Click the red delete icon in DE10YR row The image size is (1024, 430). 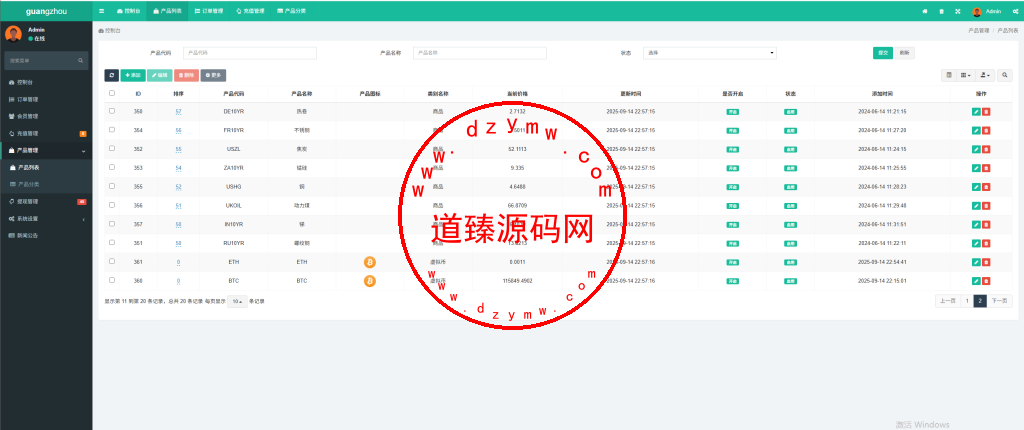tap(986, 112)
